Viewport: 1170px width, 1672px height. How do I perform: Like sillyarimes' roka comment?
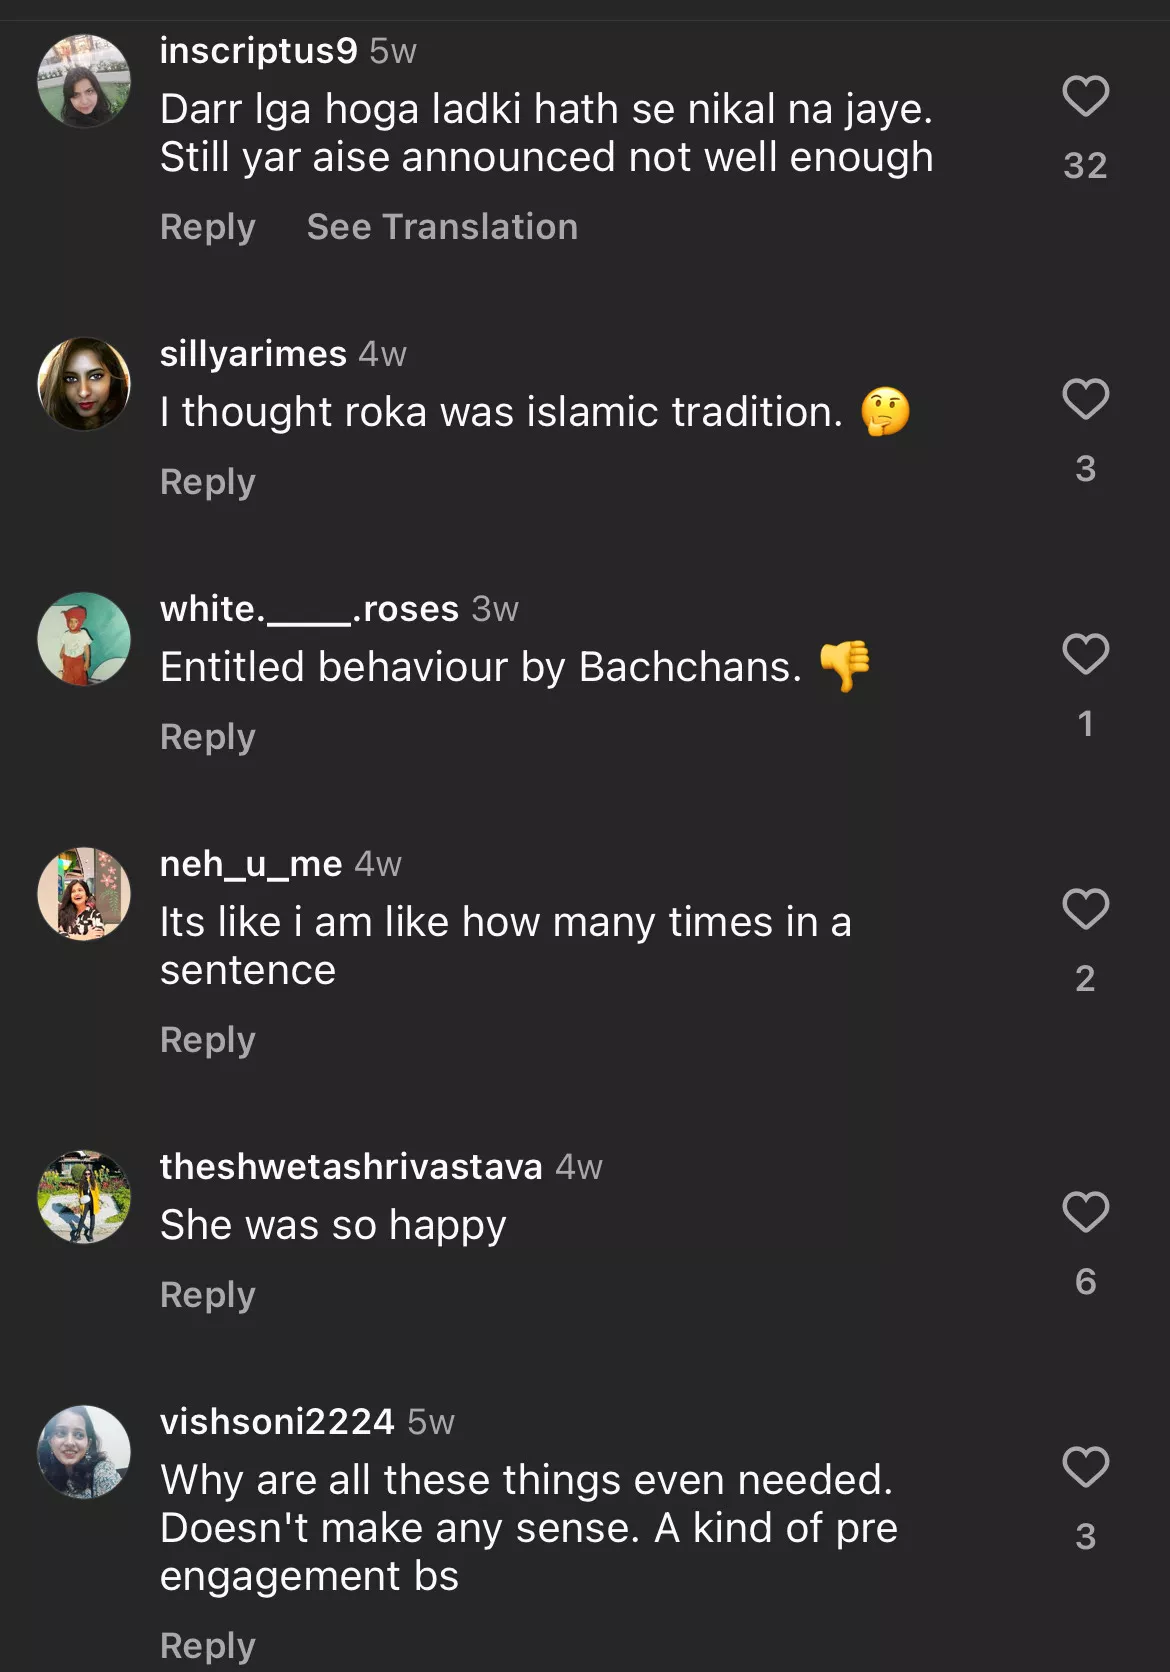tap(1085, 400)
